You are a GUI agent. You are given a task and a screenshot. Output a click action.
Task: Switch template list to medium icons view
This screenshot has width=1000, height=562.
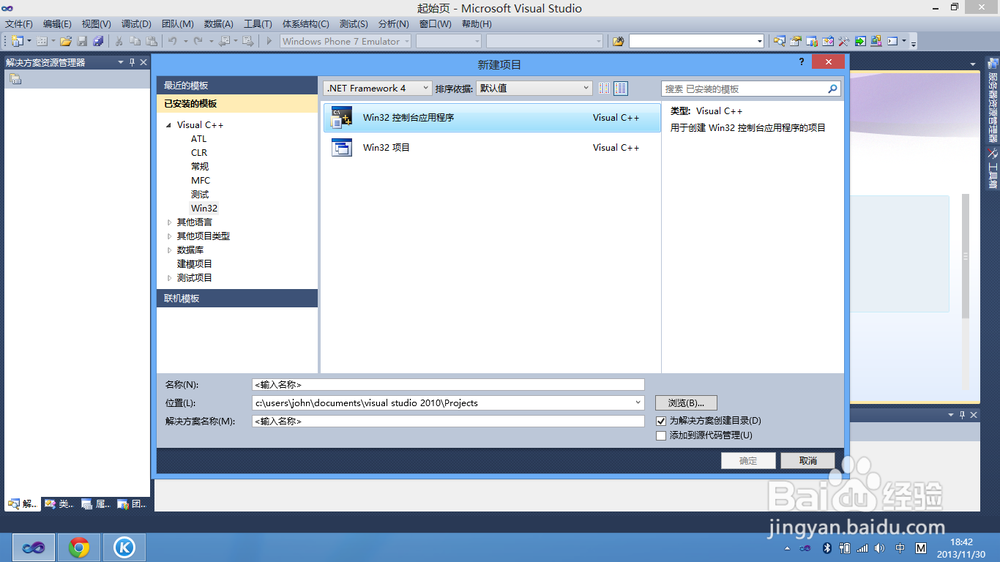click(x=621, y=88)
